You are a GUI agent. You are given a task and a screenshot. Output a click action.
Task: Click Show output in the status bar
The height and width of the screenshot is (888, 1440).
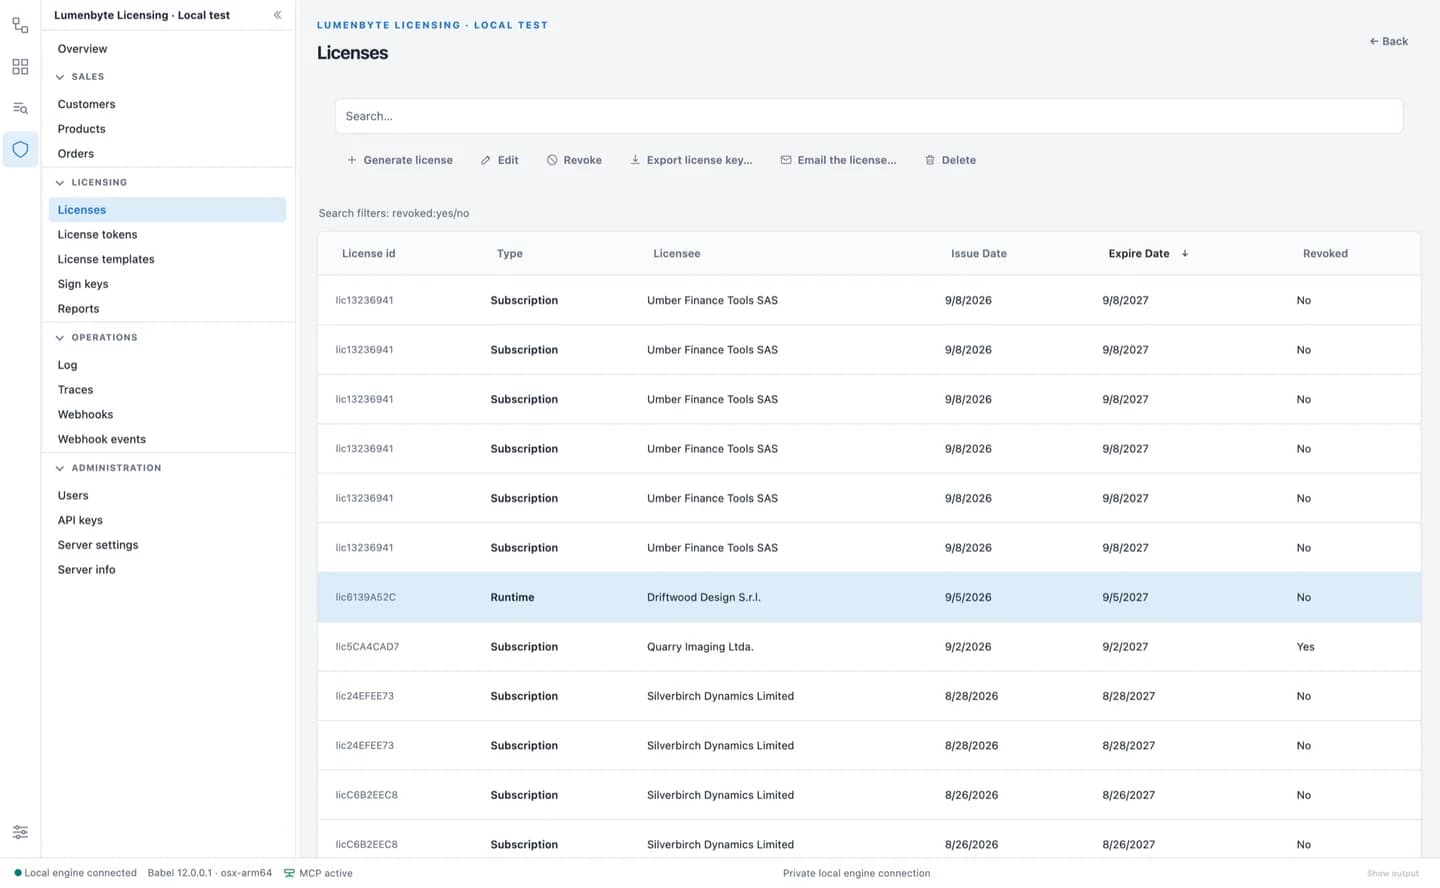pyautogui.click(x=1393, y=874)
